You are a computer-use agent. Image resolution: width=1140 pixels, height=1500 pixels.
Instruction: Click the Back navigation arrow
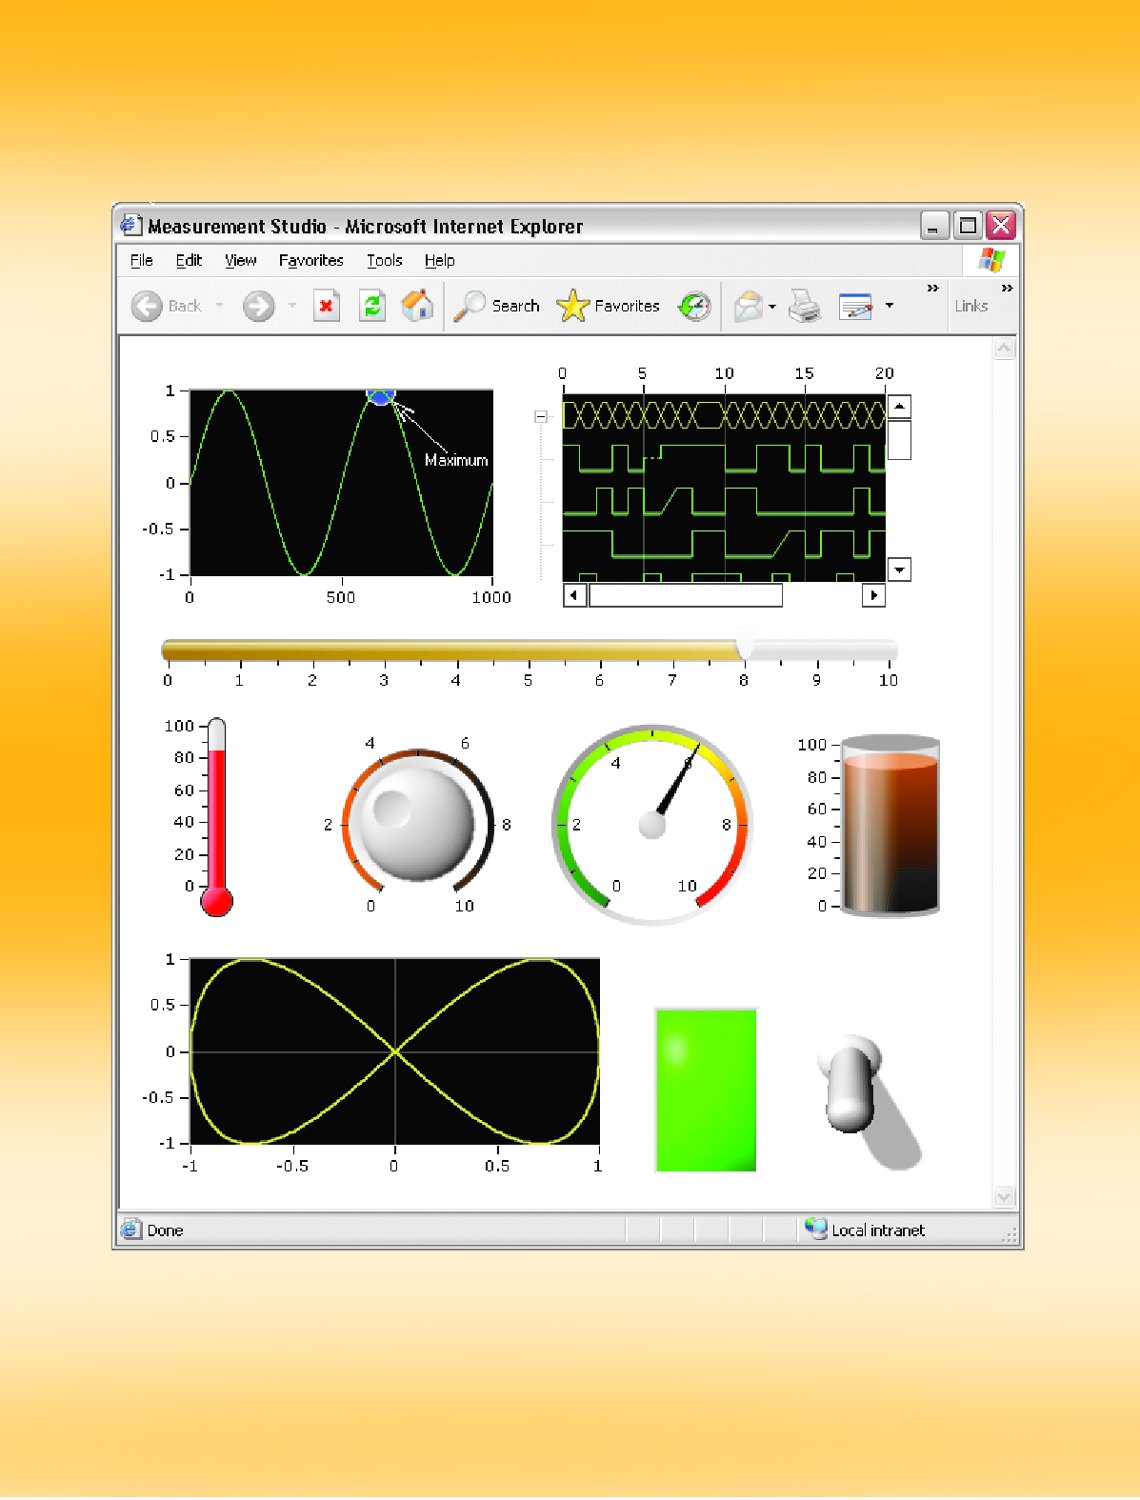(147, 305)
